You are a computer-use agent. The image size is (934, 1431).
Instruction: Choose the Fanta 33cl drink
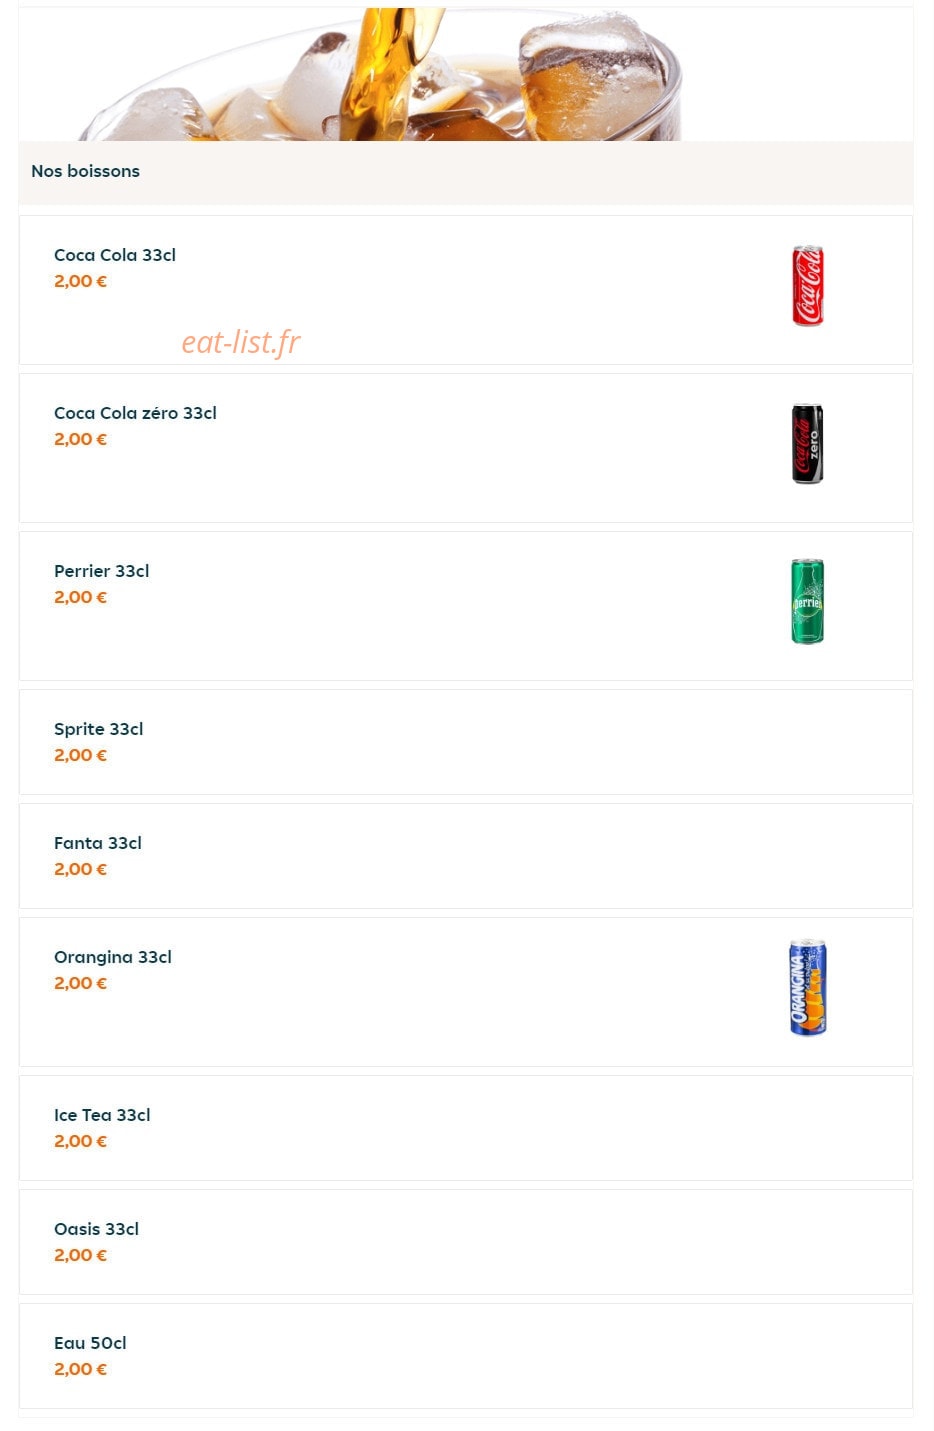pos(466,856)
